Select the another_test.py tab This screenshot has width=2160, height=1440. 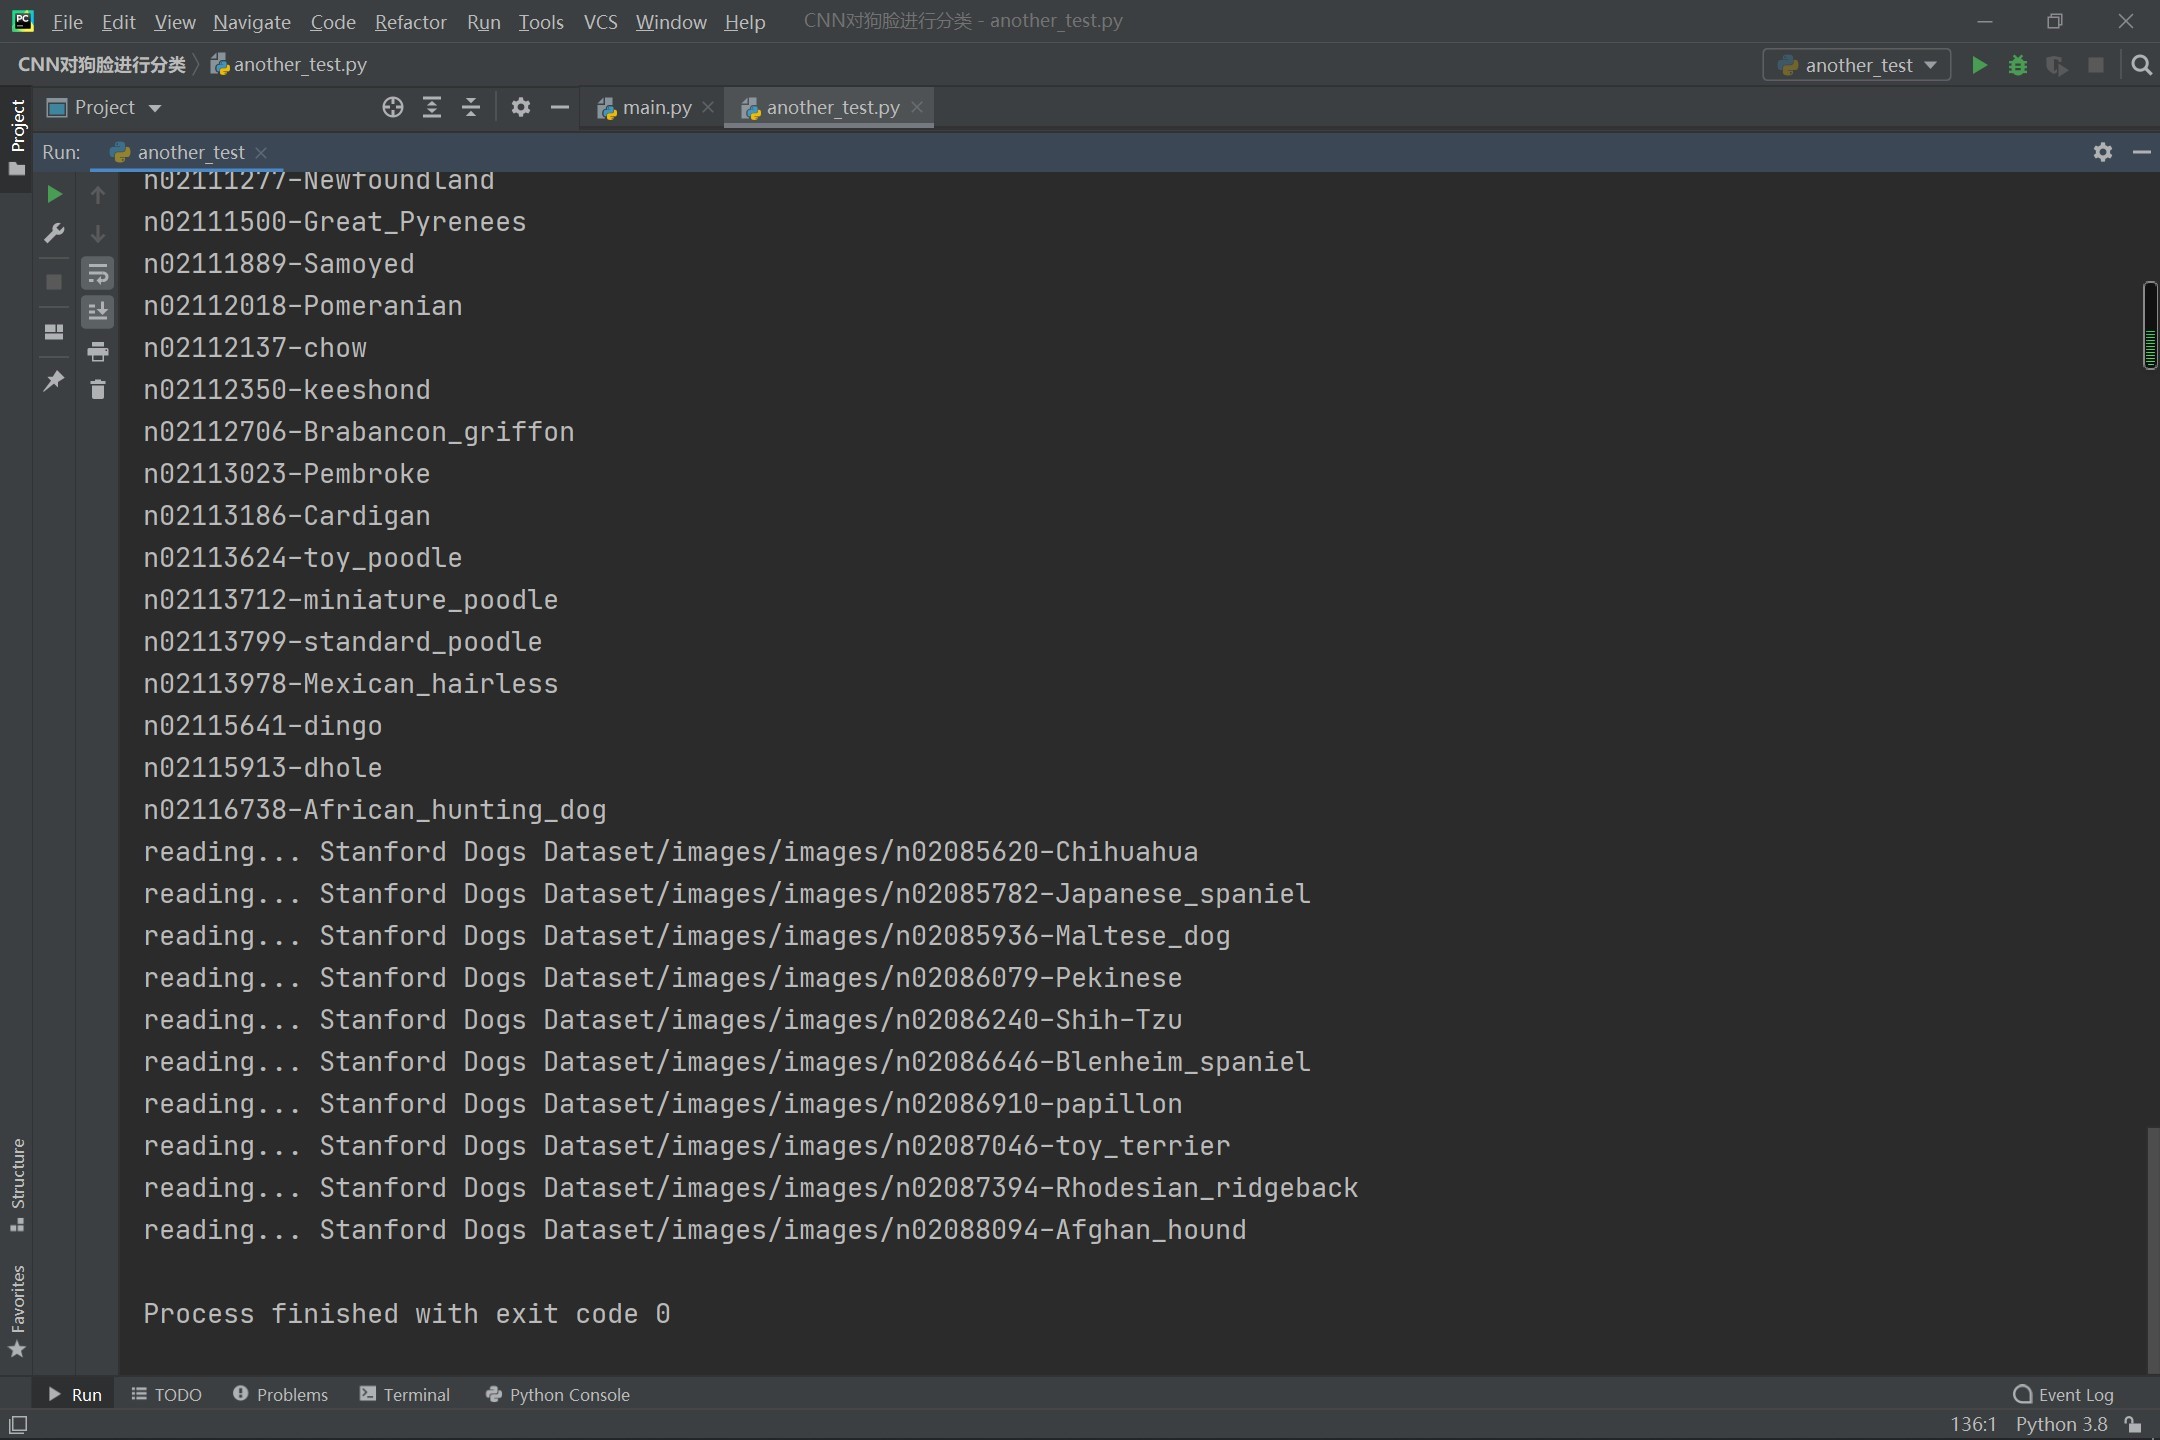click(x=832, y=108)
